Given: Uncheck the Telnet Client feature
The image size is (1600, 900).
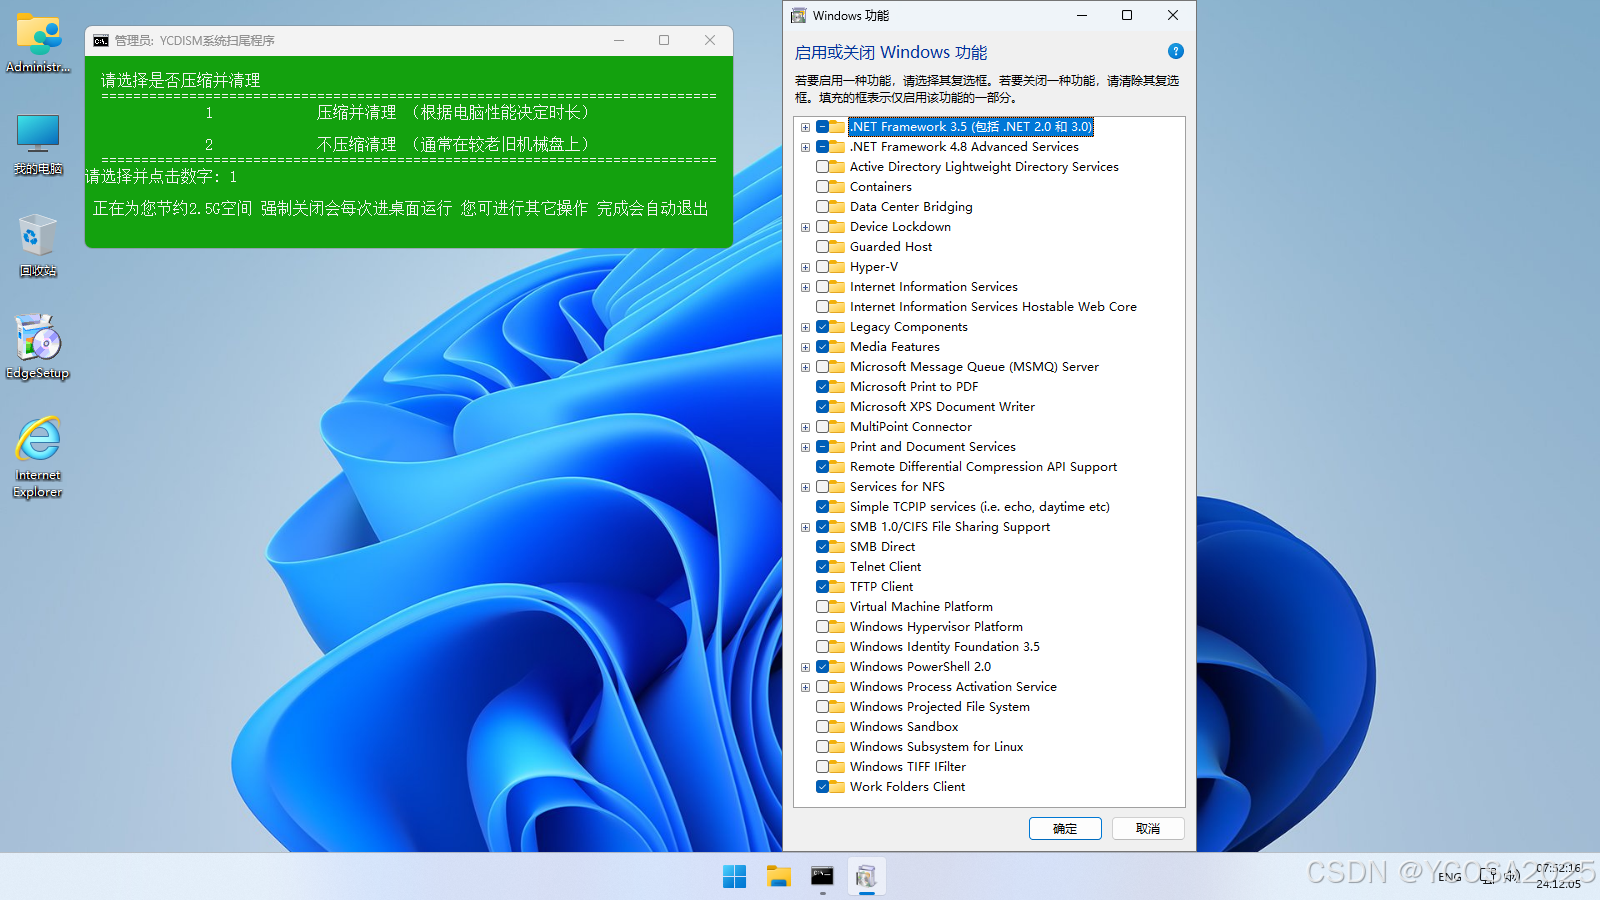Looking at the screenshot, I should click(x=822, y=567).
